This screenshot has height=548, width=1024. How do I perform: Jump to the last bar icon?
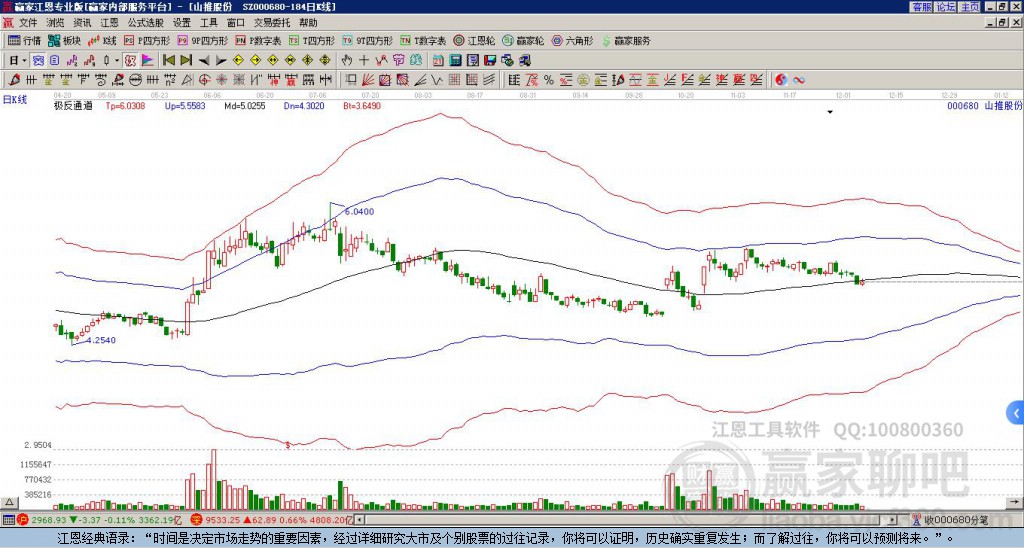point(186,61)
